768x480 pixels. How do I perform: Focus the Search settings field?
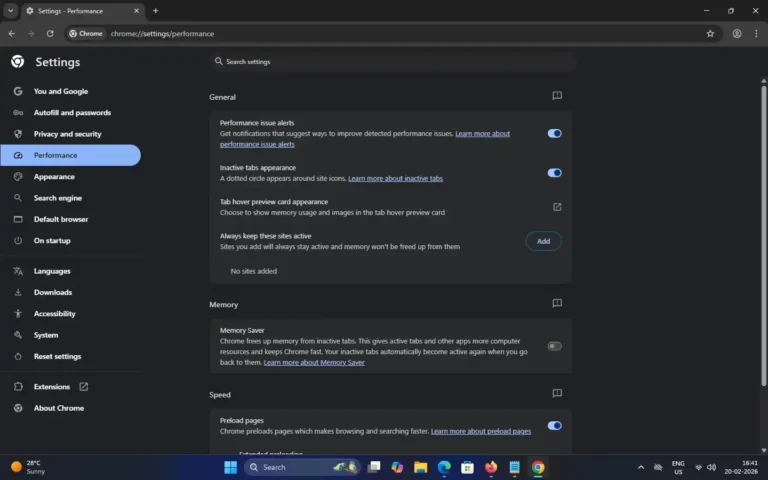[x=393, y=62]
